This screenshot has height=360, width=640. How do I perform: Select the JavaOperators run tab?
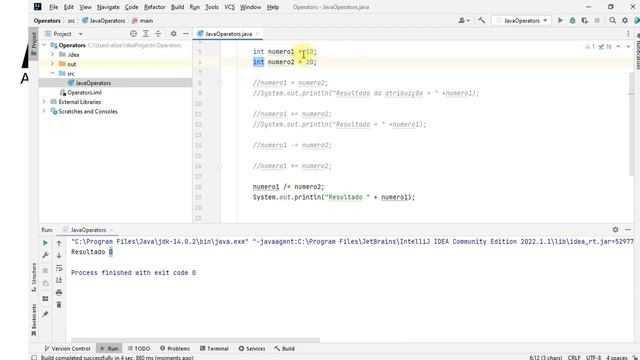click(88, 230)
